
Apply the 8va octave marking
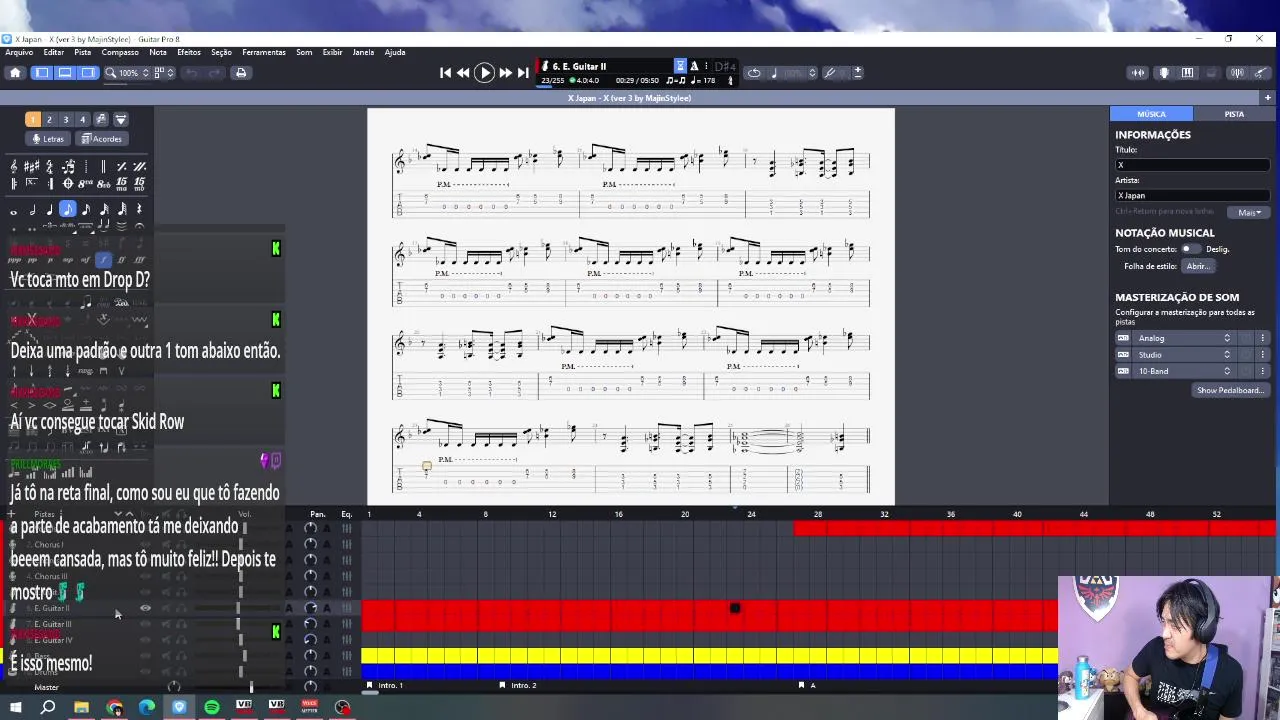(86, 184)
